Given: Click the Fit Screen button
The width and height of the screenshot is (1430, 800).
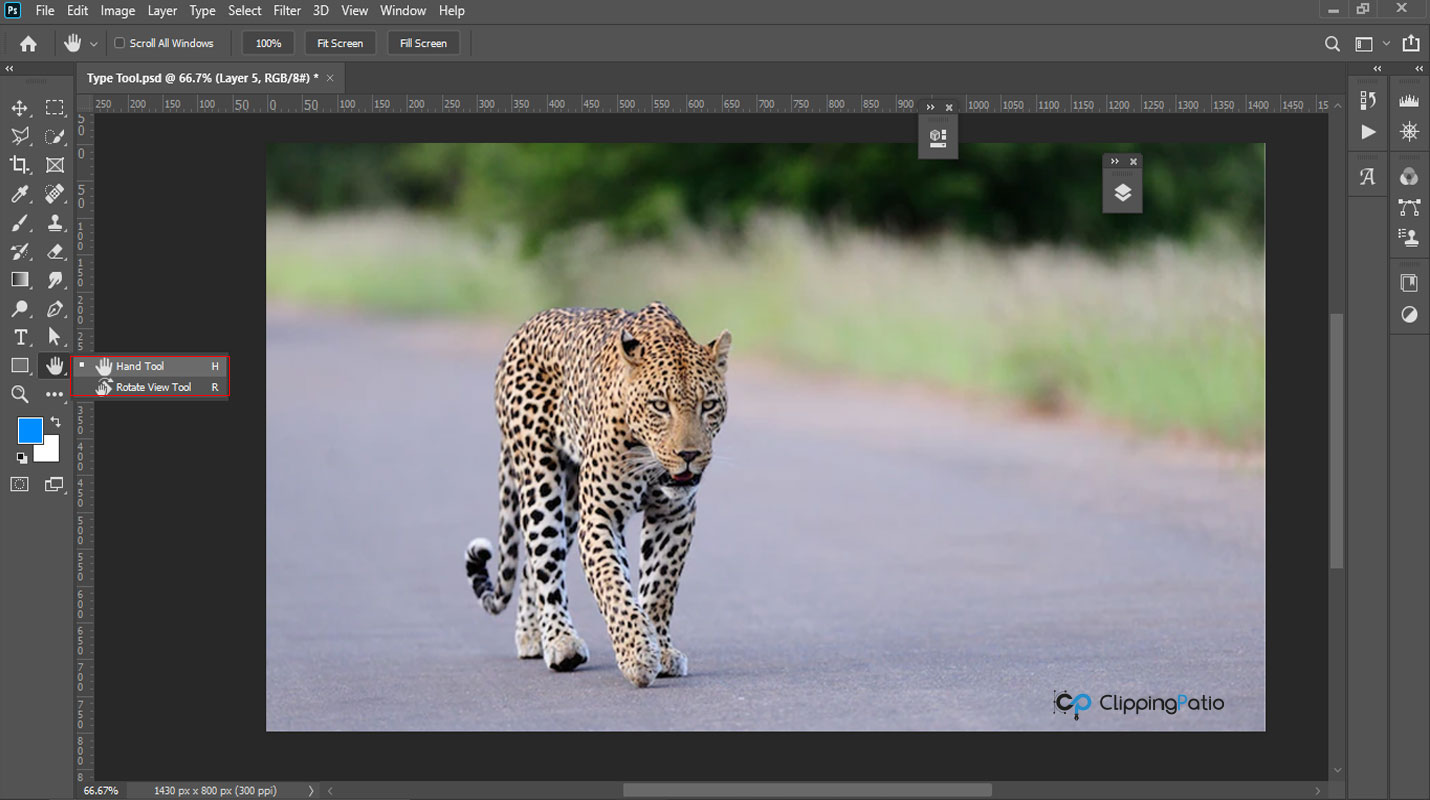Looking at the screenshot, I should tap(340, 43).
